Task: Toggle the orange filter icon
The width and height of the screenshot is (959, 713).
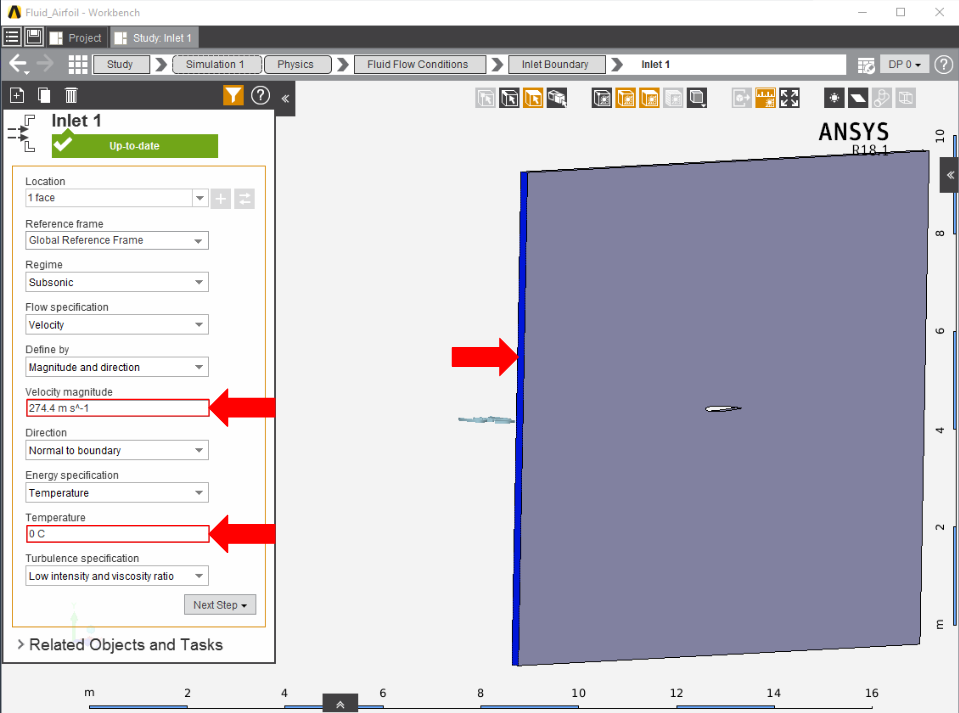Action: pos(233,95)
